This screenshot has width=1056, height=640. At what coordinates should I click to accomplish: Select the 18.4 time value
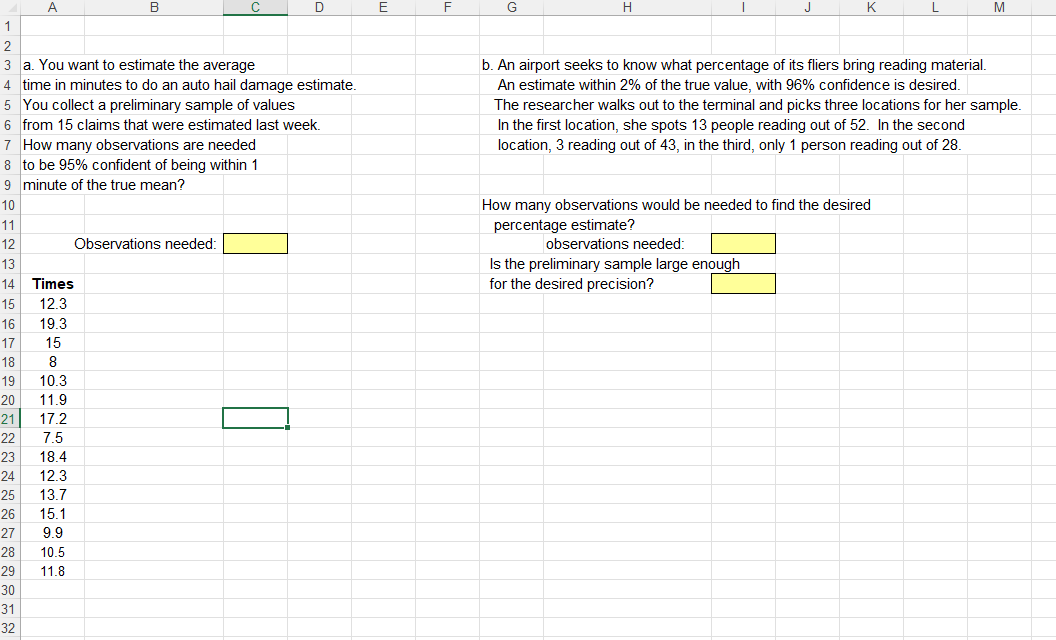53,457
